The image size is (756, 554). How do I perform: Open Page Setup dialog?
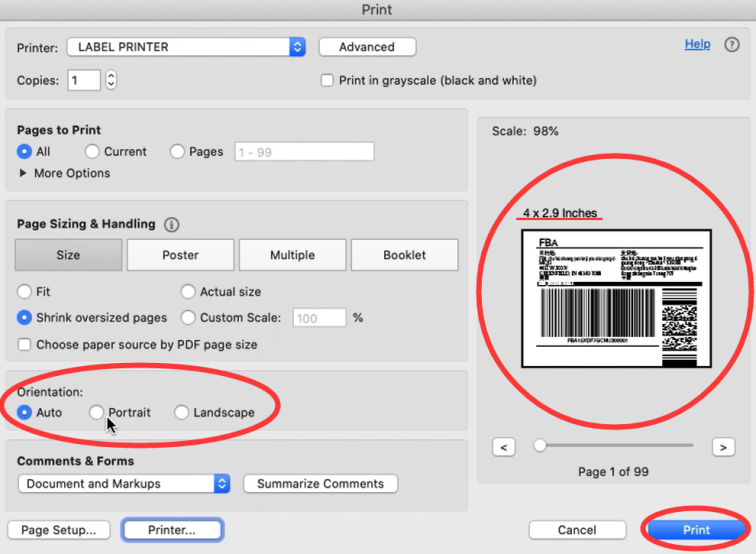click(59, 530)
